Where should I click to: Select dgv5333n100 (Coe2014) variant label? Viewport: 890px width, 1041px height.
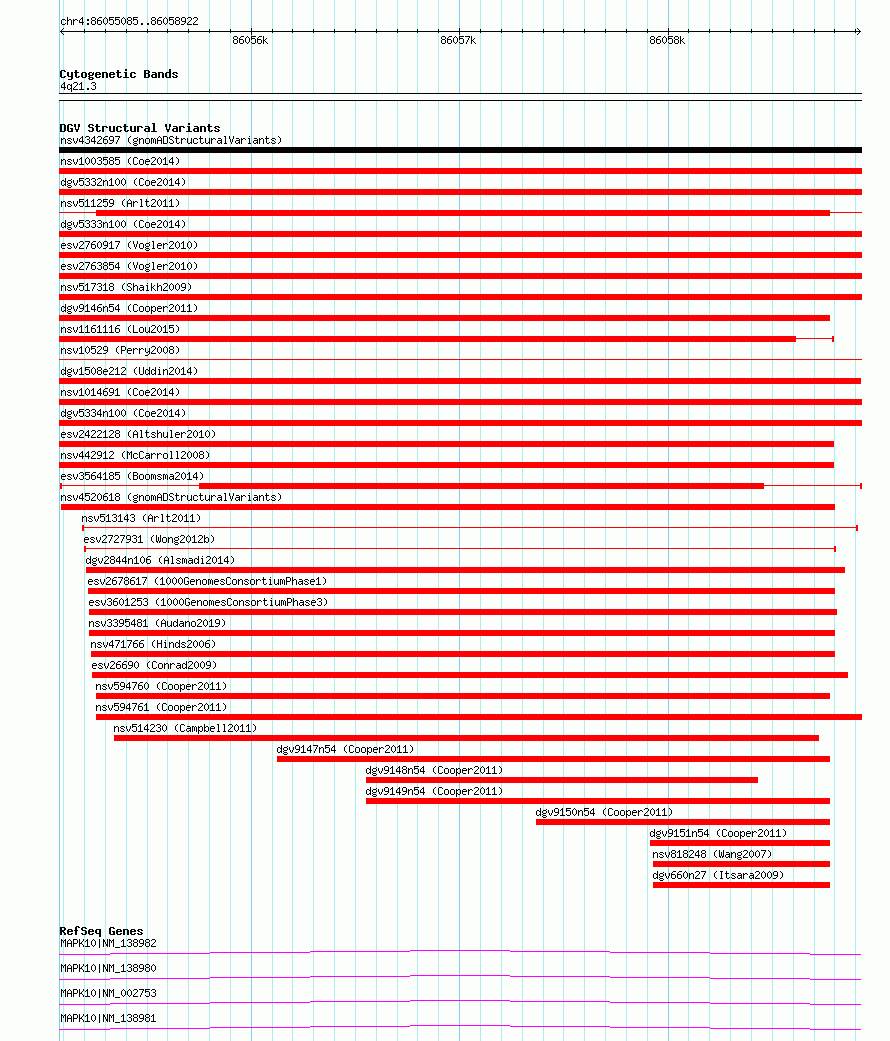click(123, 224)
